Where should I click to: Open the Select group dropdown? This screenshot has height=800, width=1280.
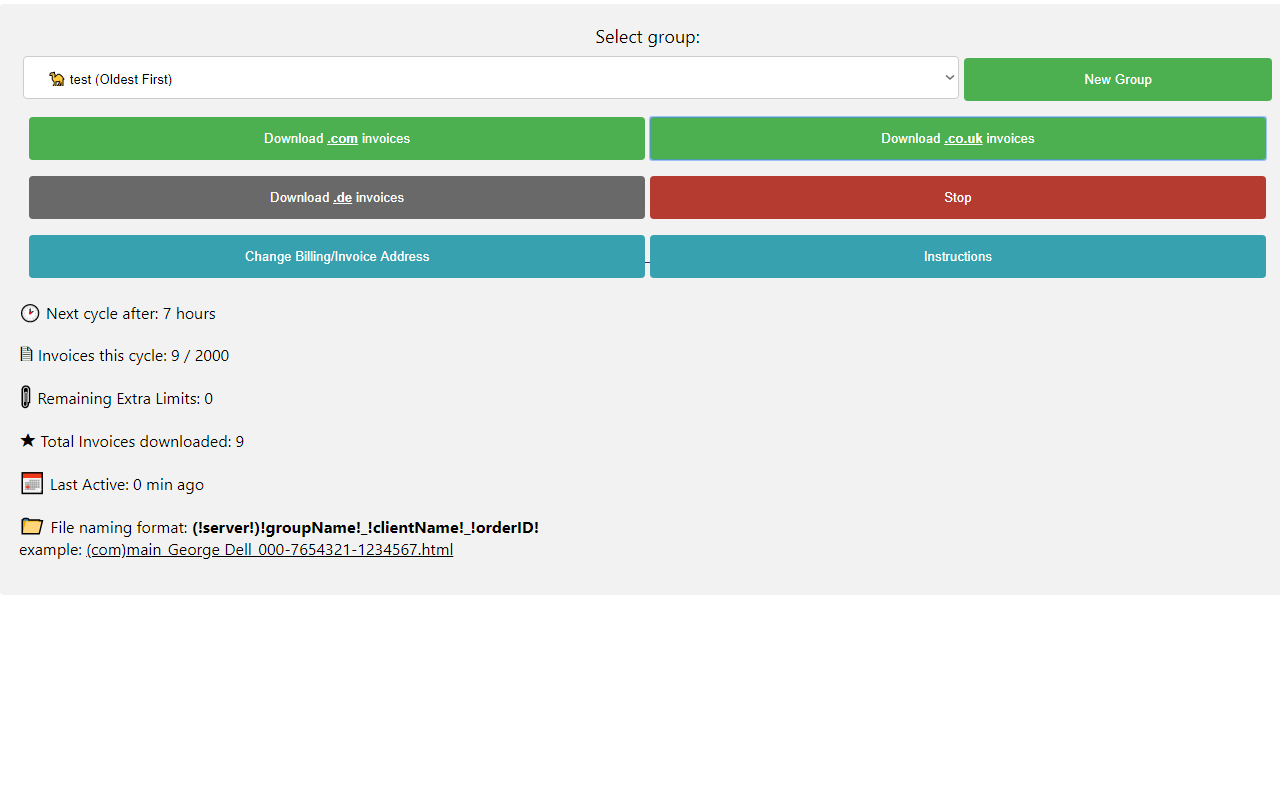point(491,78)
